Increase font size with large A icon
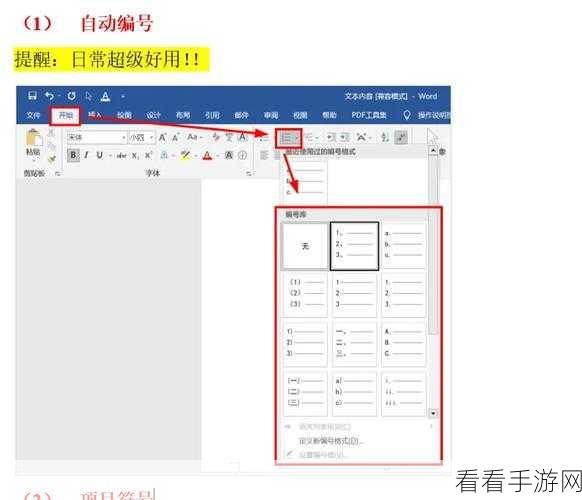This screenshot has height=500, width=582. (162, 137)
